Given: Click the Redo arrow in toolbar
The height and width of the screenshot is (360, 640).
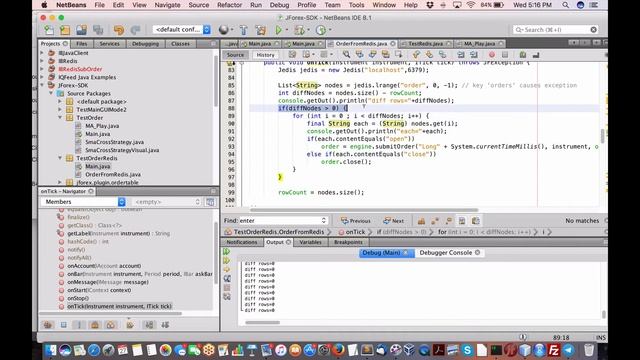Looking at the screenshot, I should pos(135,30).
